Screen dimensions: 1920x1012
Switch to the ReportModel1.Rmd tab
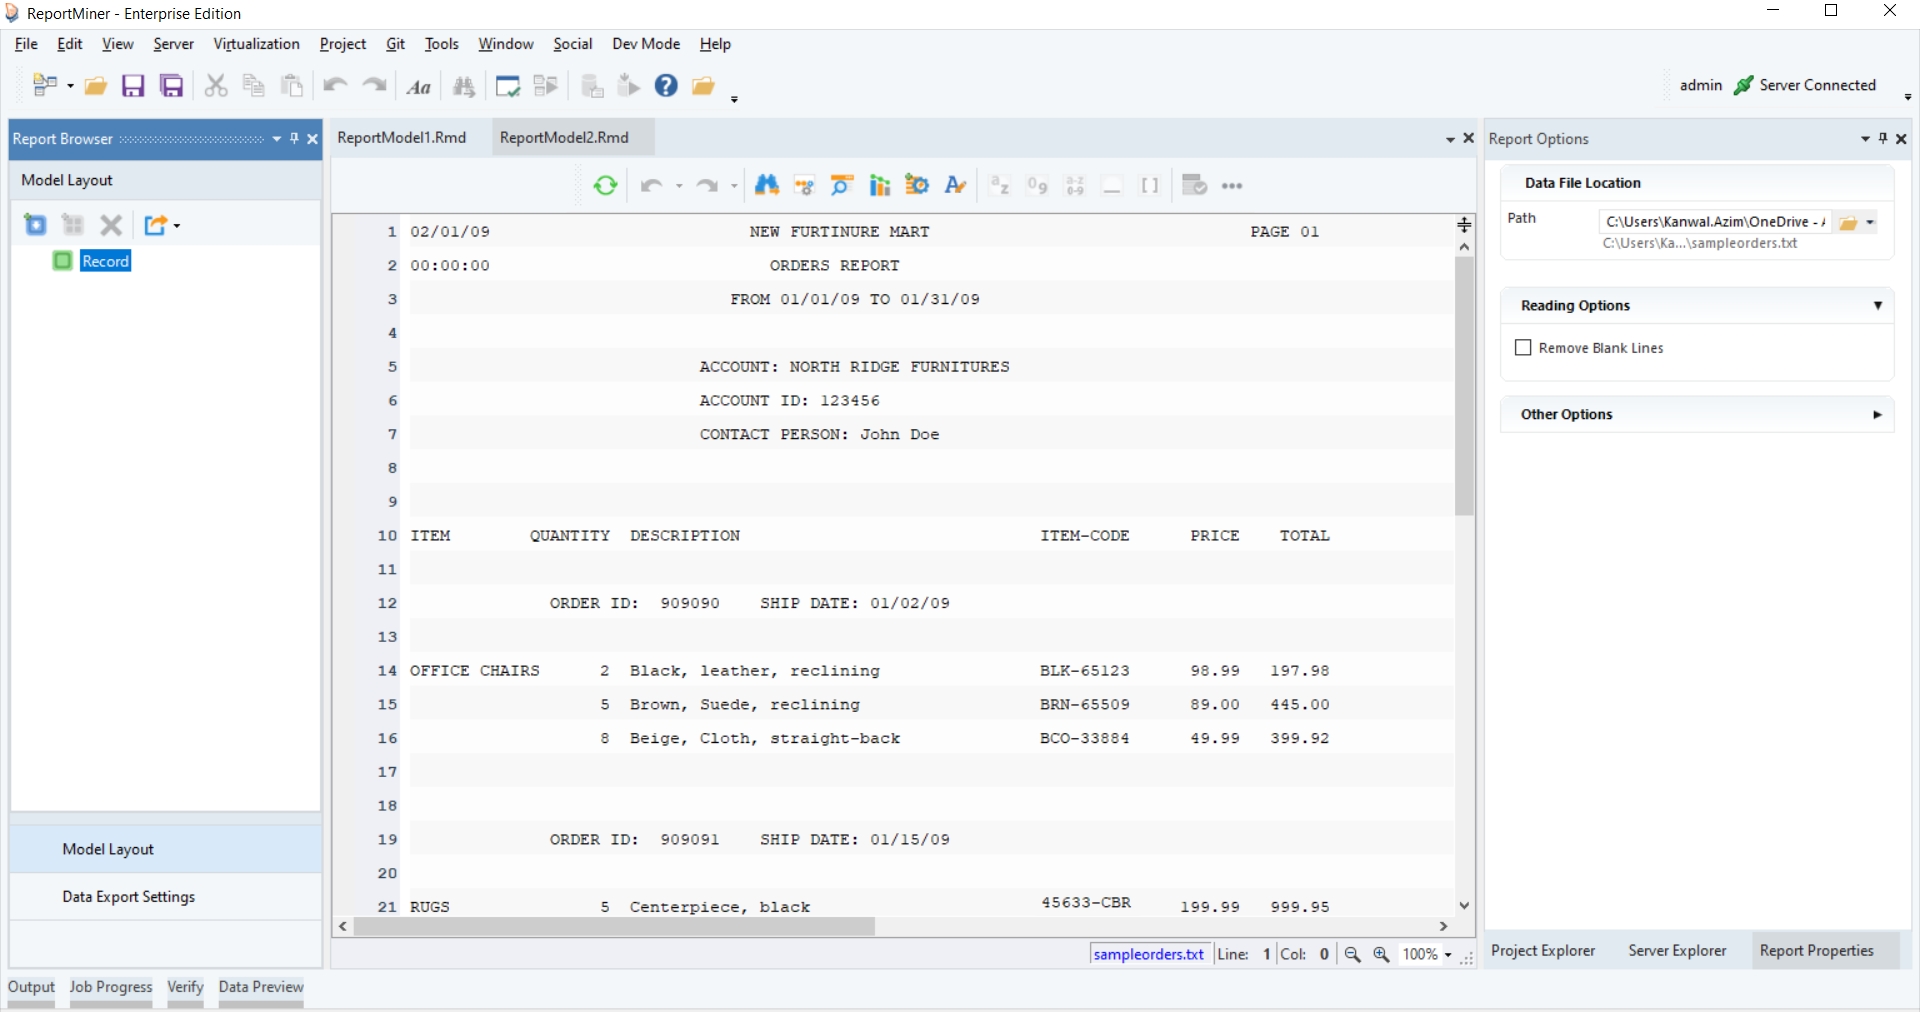[402, 138]
